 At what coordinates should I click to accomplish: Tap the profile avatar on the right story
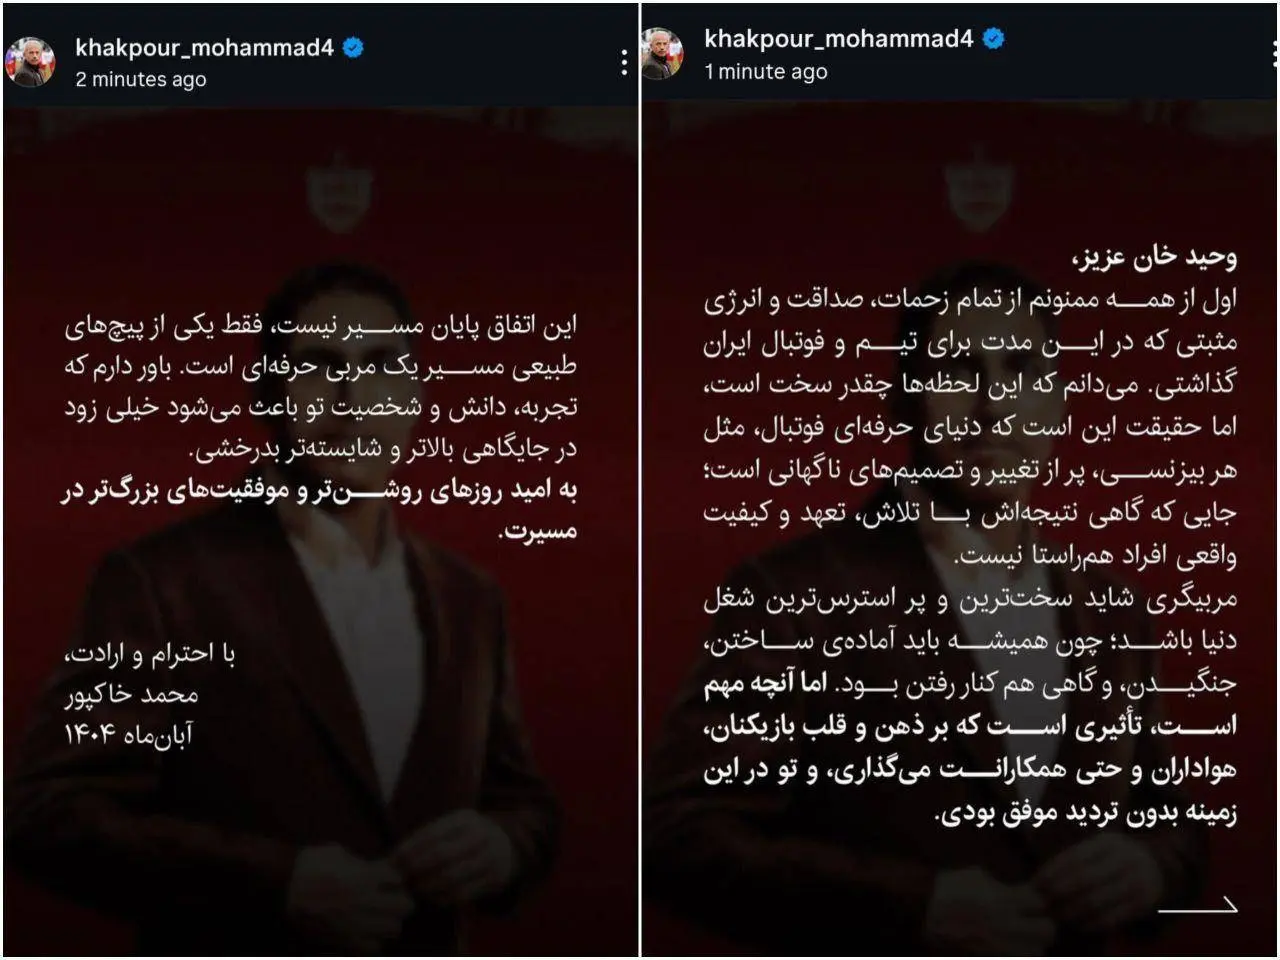[x=662, y=54]
